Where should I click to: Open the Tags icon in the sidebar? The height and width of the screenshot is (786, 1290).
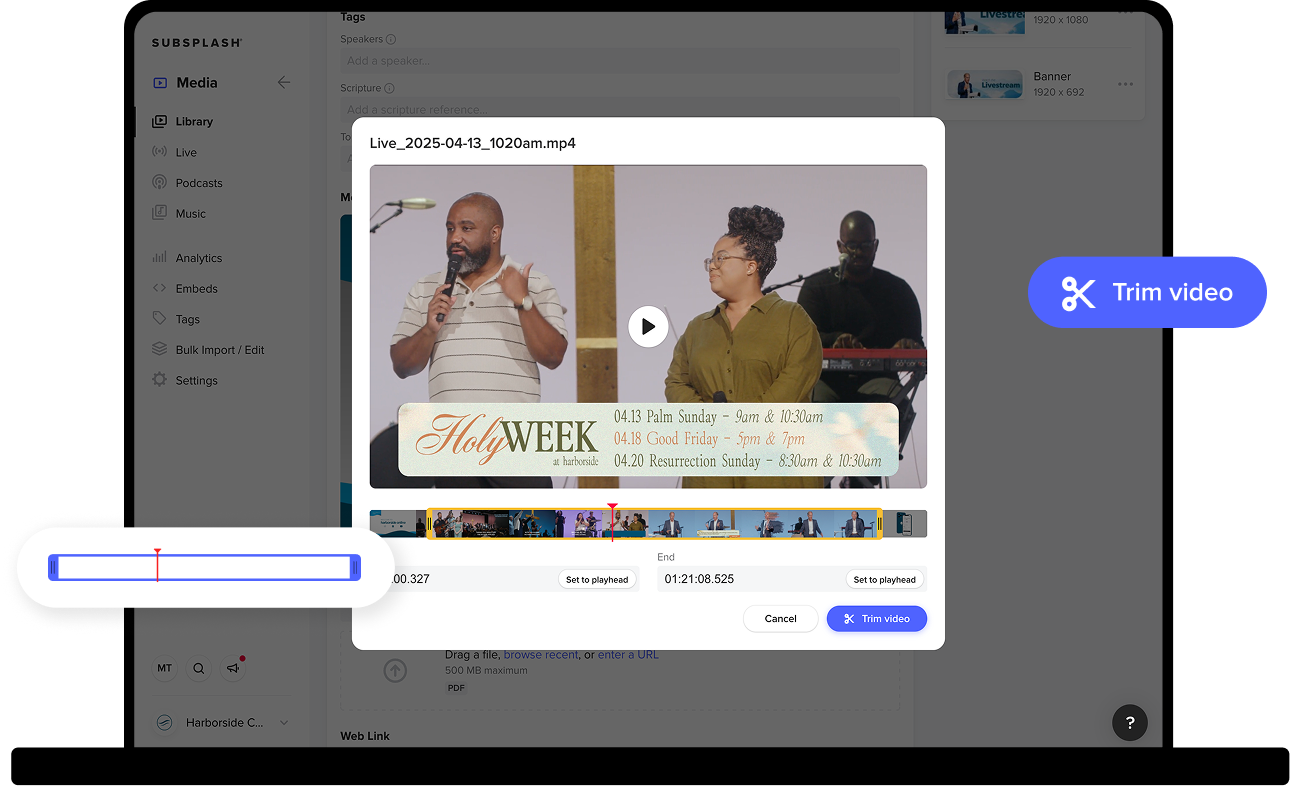[159, 319]
